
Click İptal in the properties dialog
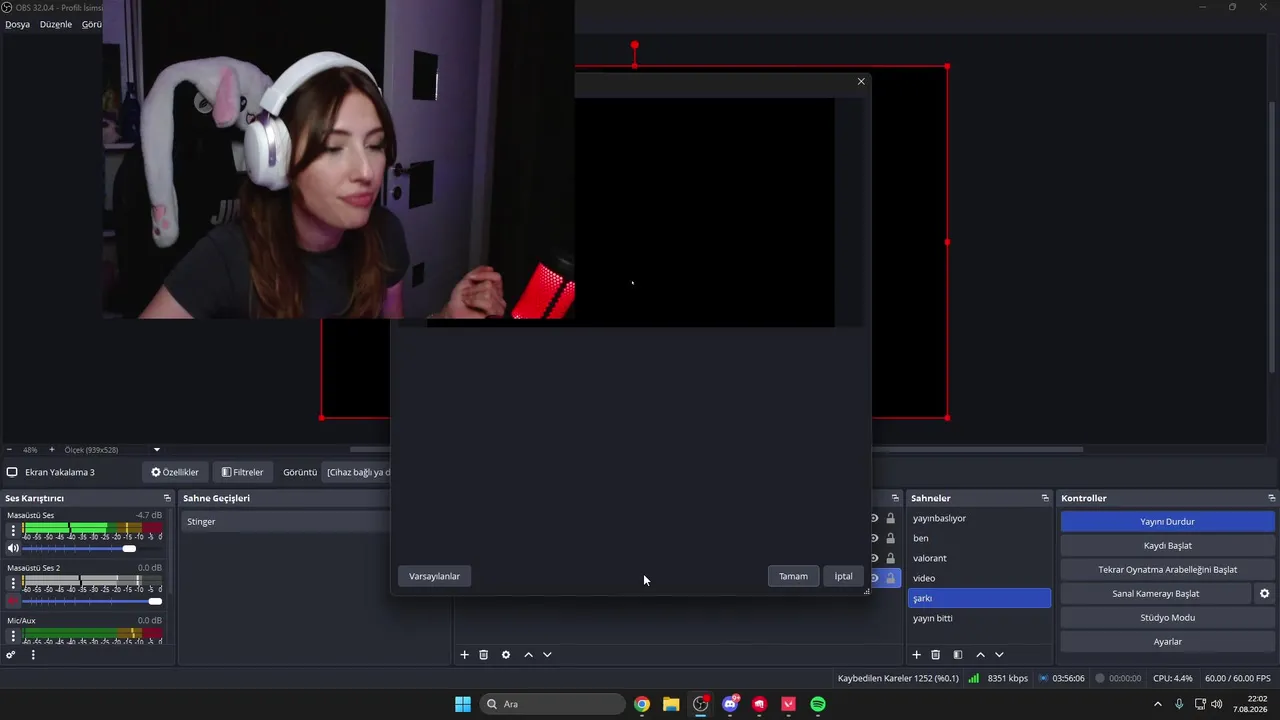pyautogui.click(x=844, y=576)
